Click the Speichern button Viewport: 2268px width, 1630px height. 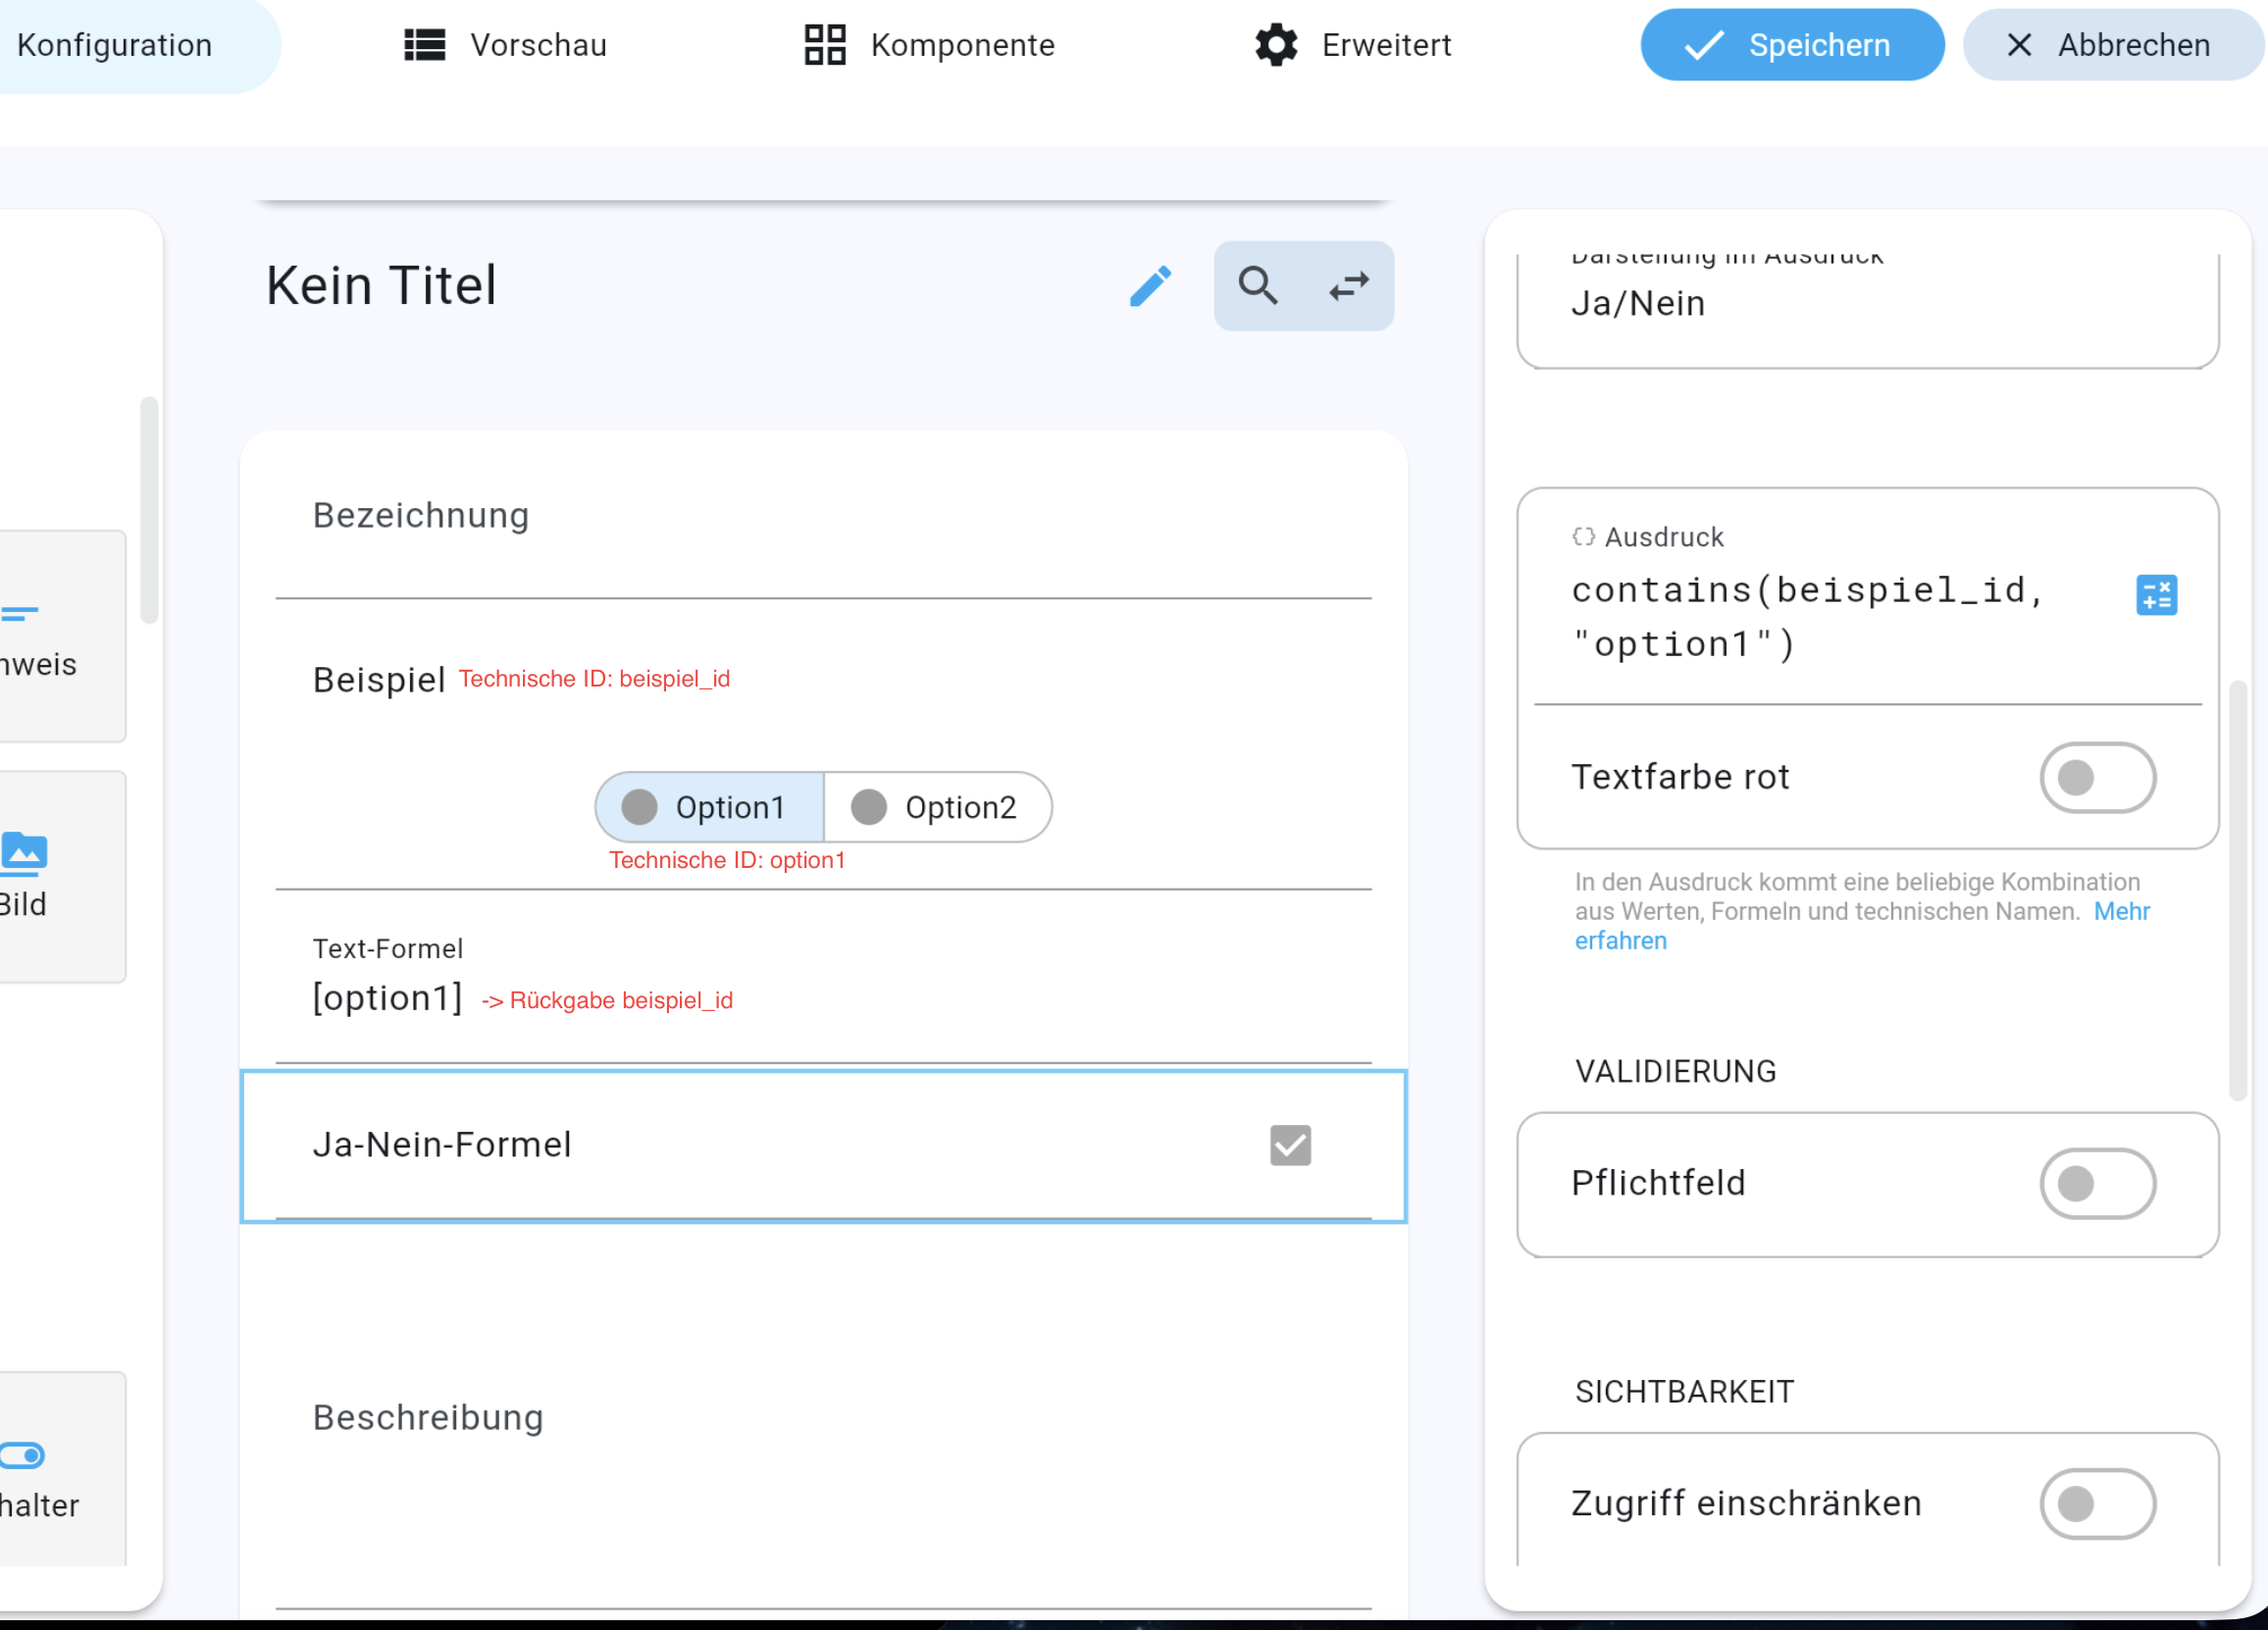tap(1792, 45)
